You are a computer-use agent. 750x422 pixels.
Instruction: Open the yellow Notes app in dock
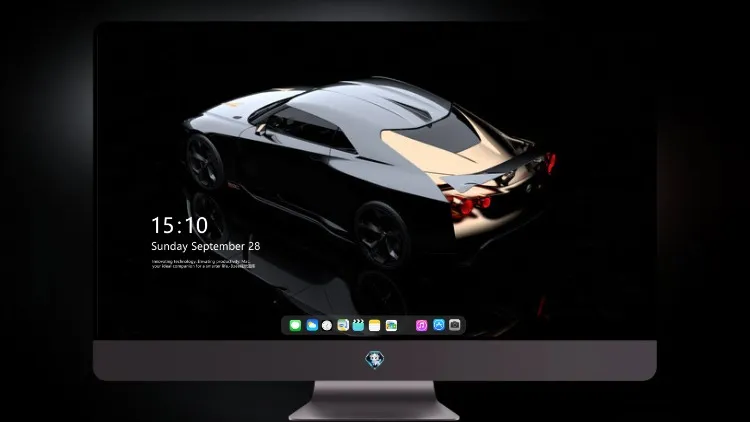point(375,325)
